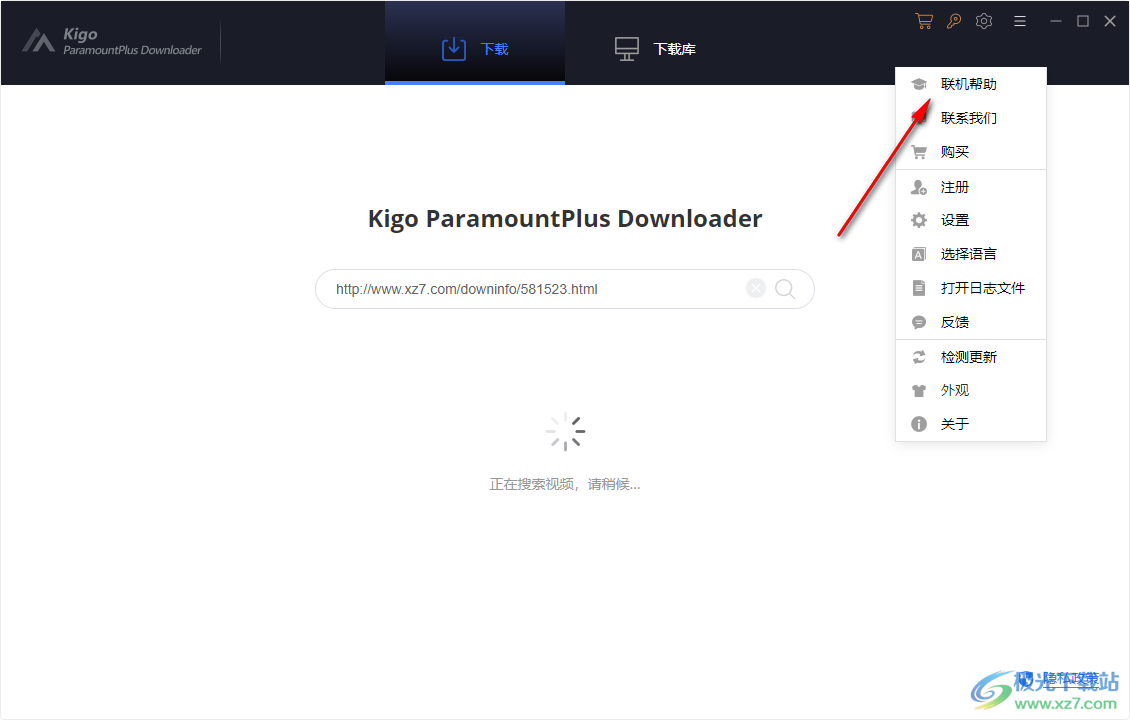Clear the URL with the X icon
Screen dimensions: 1130x720
pyautogui.click(x=755, y=289)
